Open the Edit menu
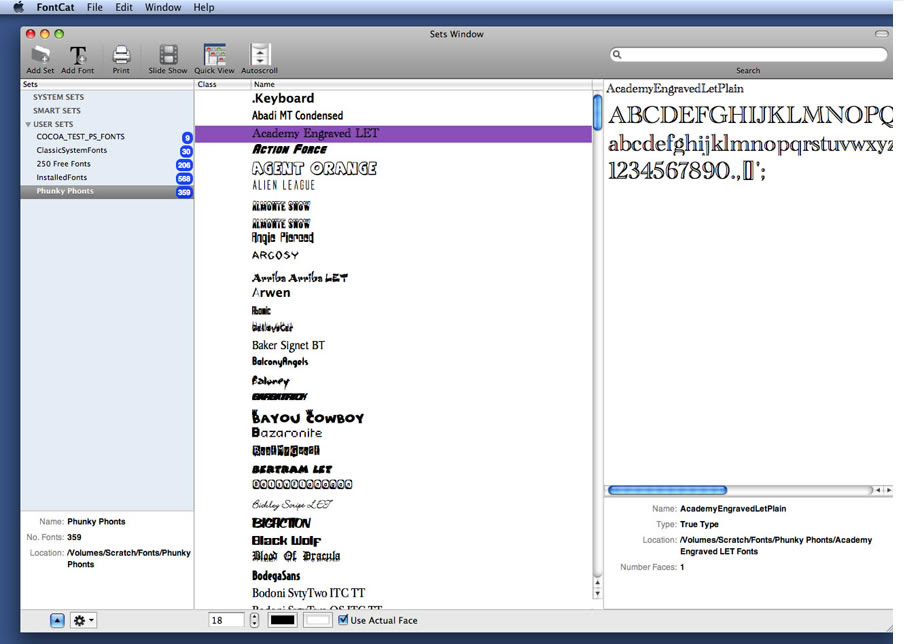 click(x=124, y=7)
